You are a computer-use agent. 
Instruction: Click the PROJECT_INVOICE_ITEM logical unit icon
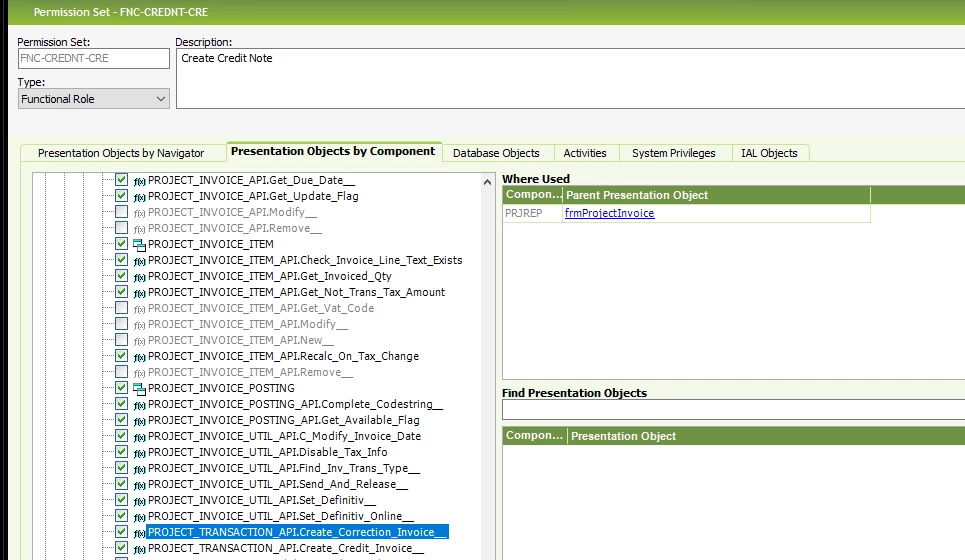pyautogui.click(x=139, y=244)
